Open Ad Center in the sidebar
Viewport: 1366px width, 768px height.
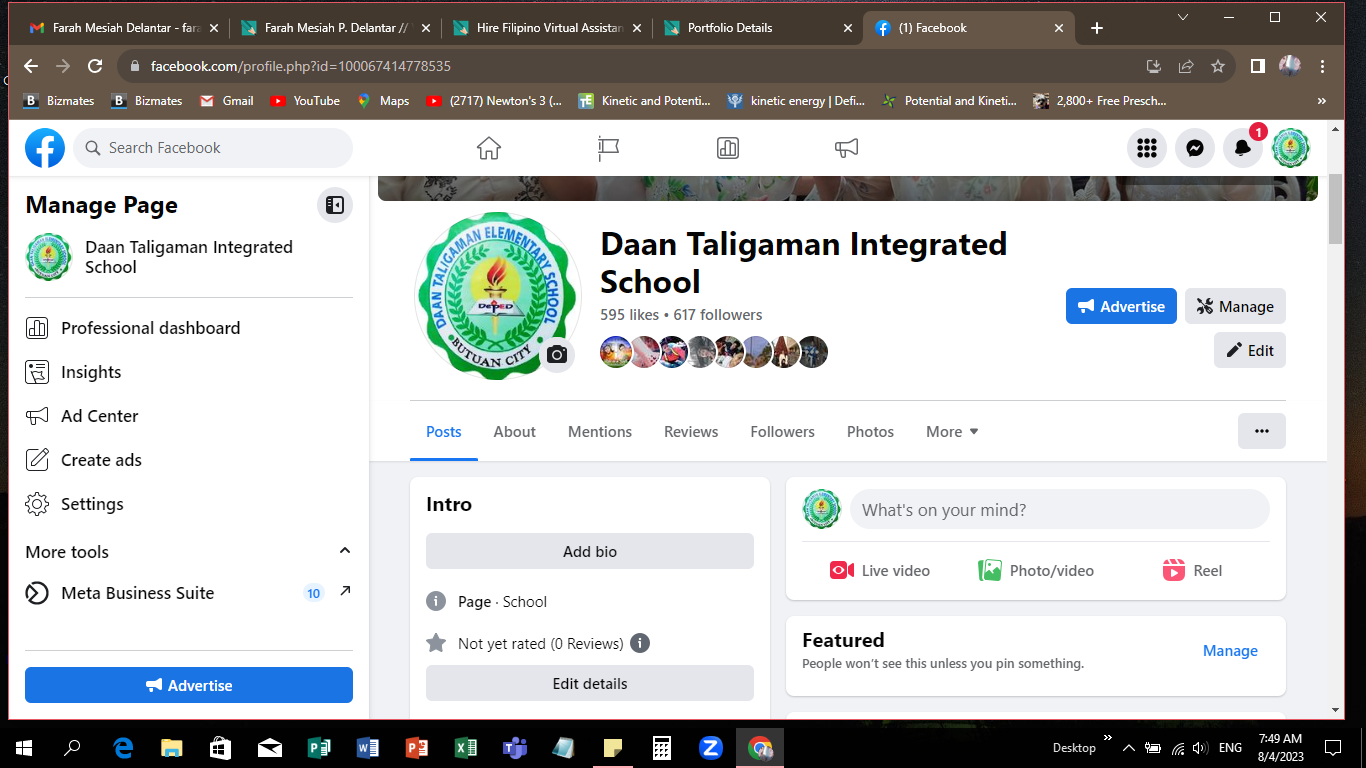click(189, 416)
